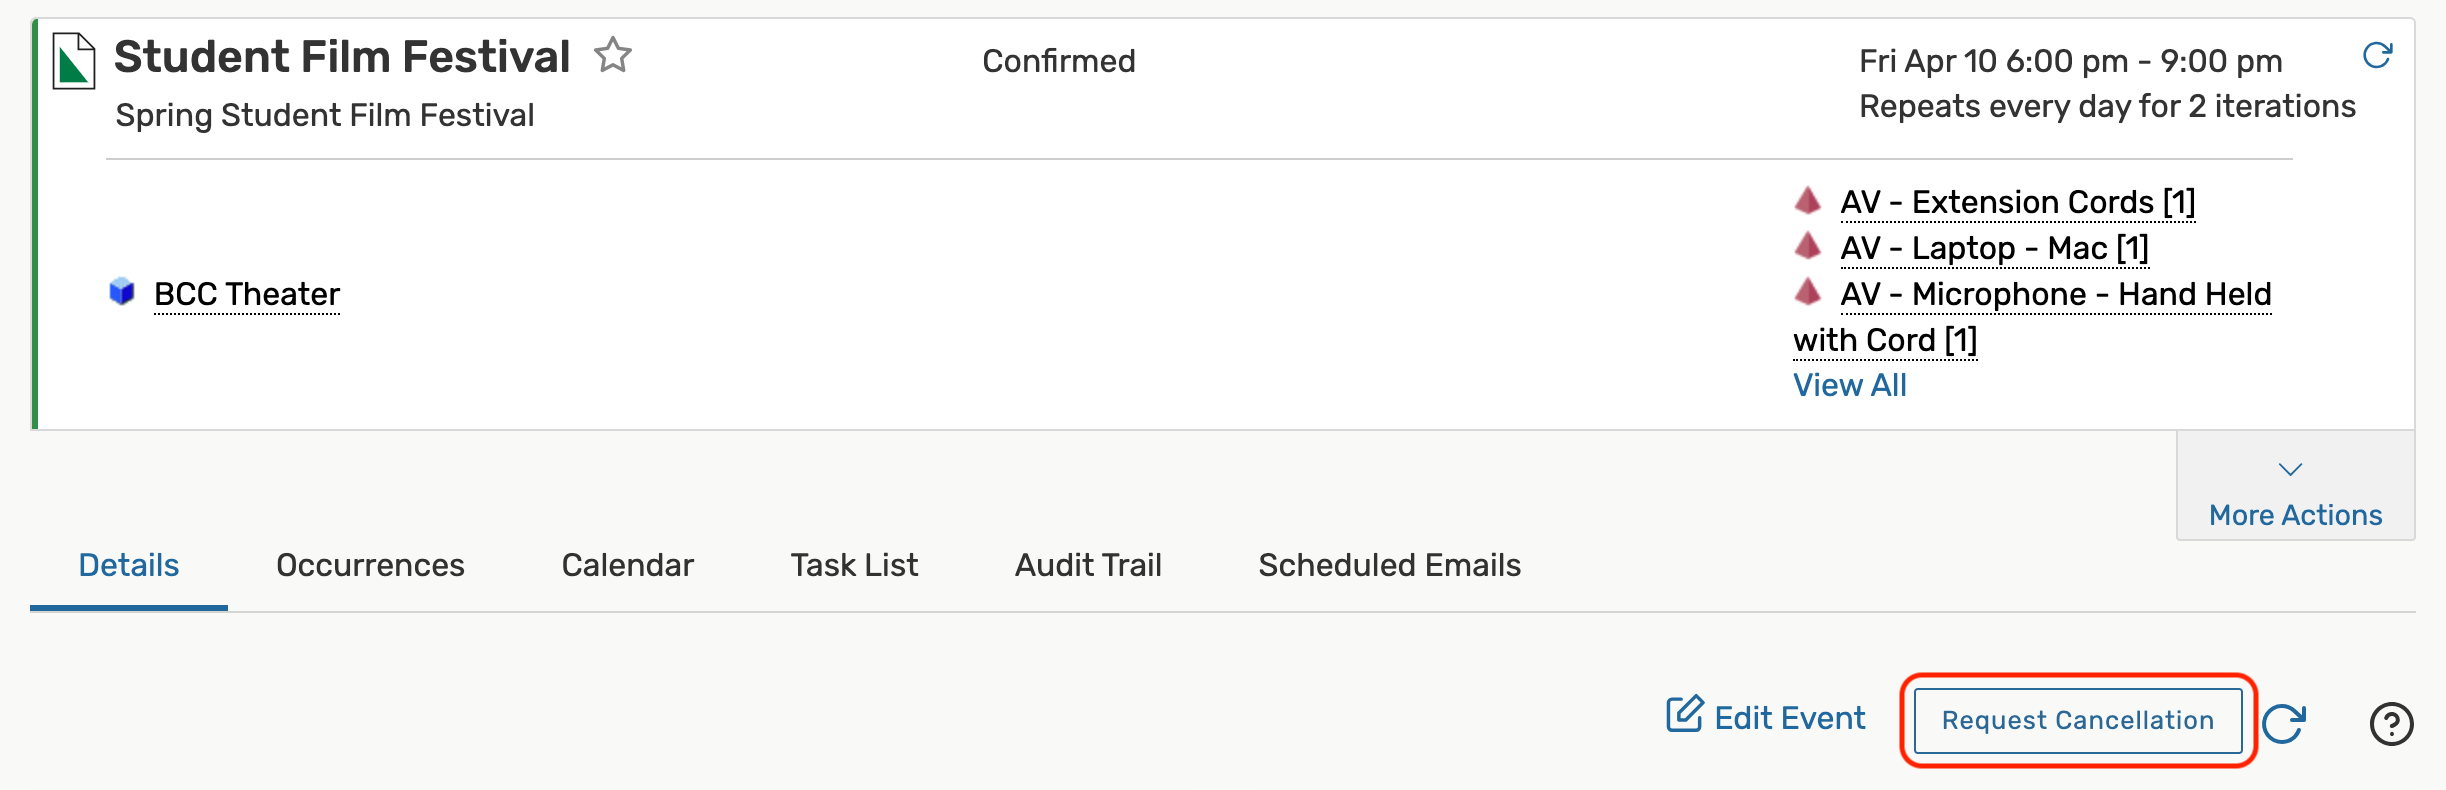
Task: Click View All resources link
Action: click(x=1849, y=385)
